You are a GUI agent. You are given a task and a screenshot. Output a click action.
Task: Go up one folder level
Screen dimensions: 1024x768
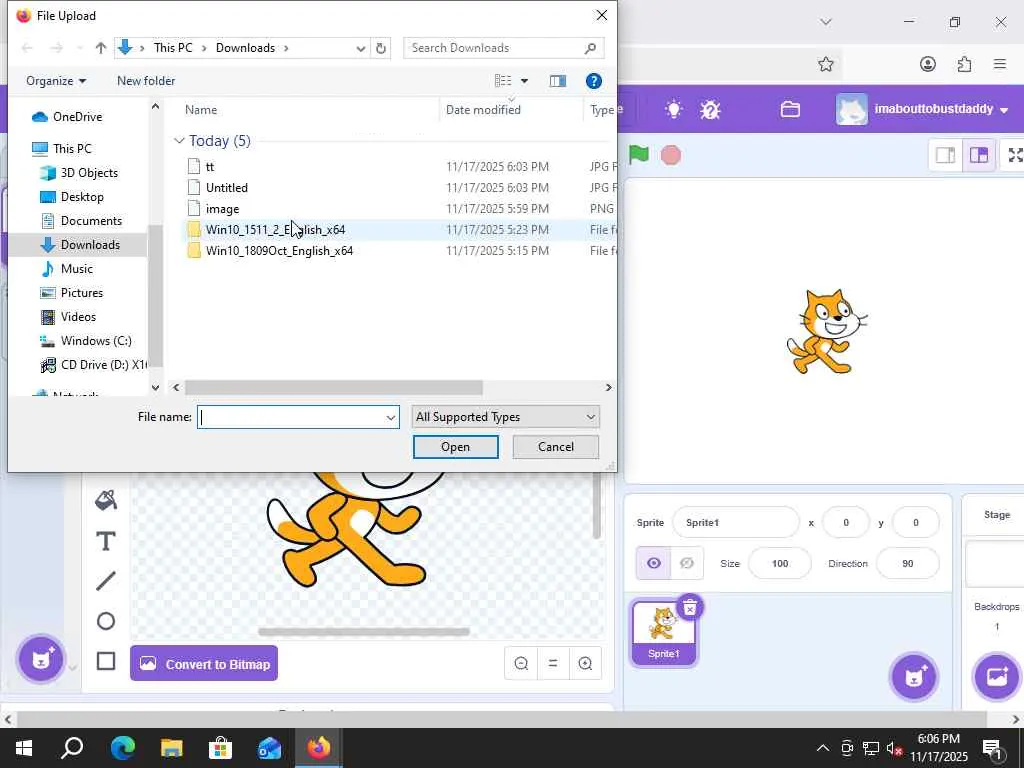point(101,48)
